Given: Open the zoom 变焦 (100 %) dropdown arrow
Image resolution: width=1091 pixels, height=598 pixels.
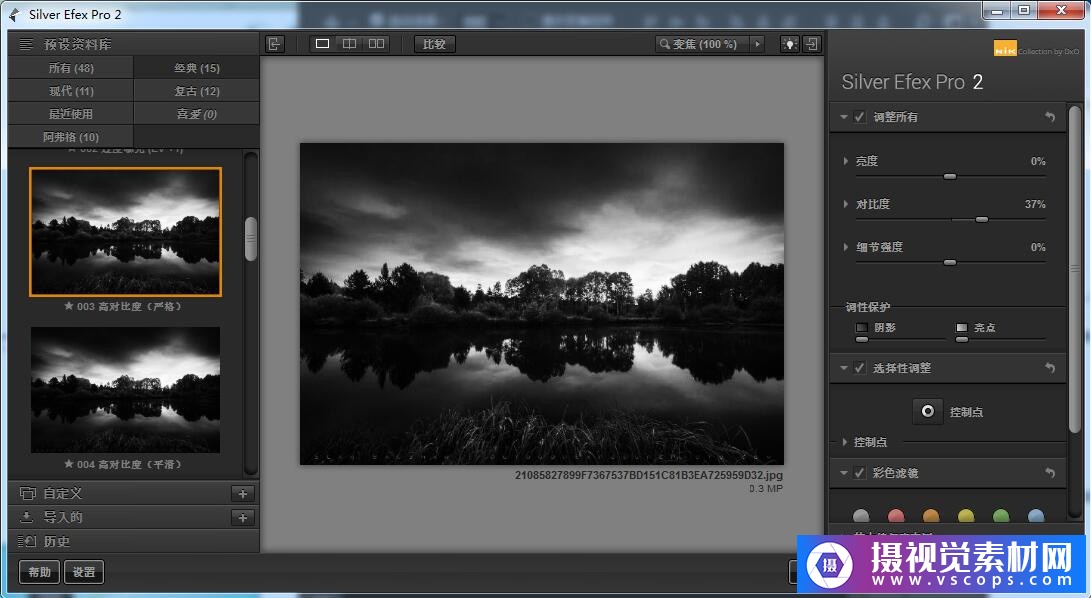Looking at the screenshot, I should pos(757,44).
